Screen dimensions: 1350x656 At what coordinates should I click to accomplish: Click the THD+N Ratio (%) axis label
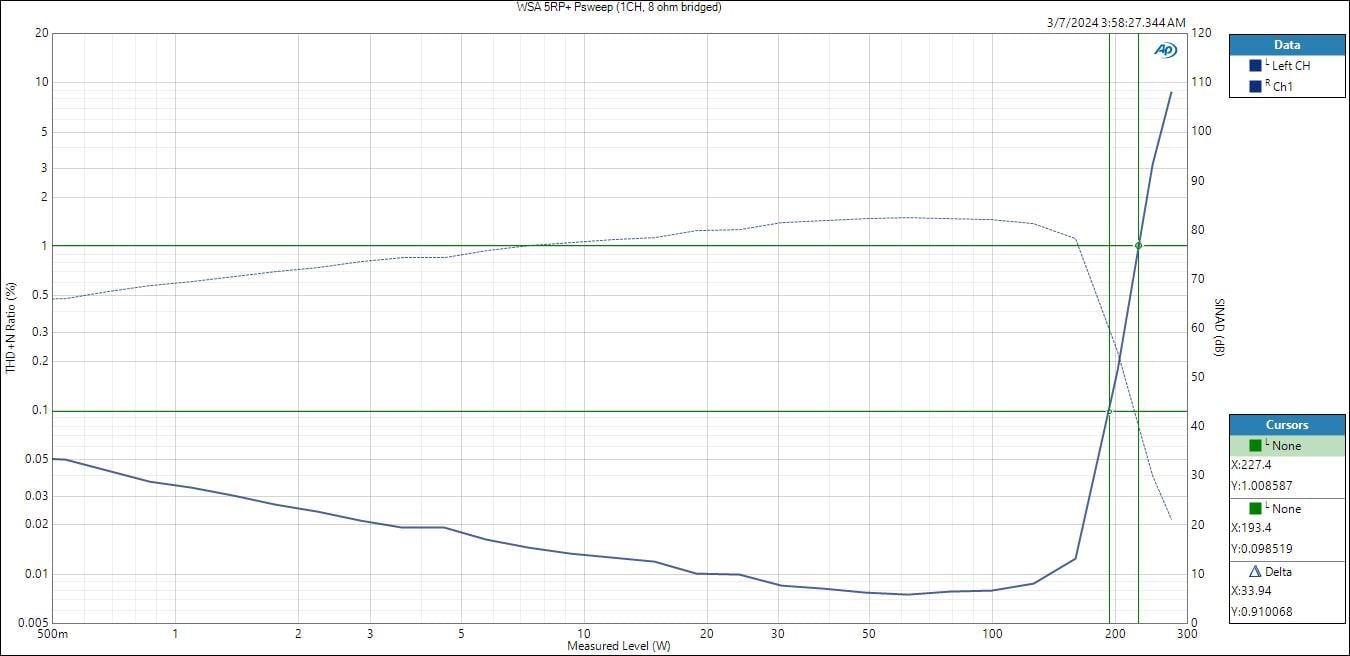pyautogui.click(x=11, y=328)
